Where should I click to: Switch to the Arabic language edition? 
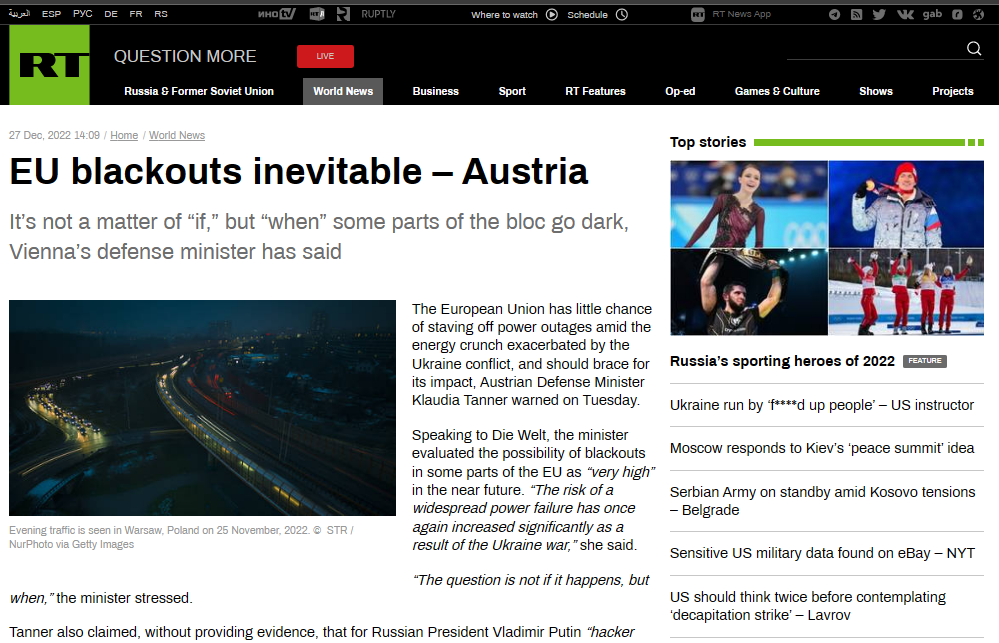click(x=19, y=13)
